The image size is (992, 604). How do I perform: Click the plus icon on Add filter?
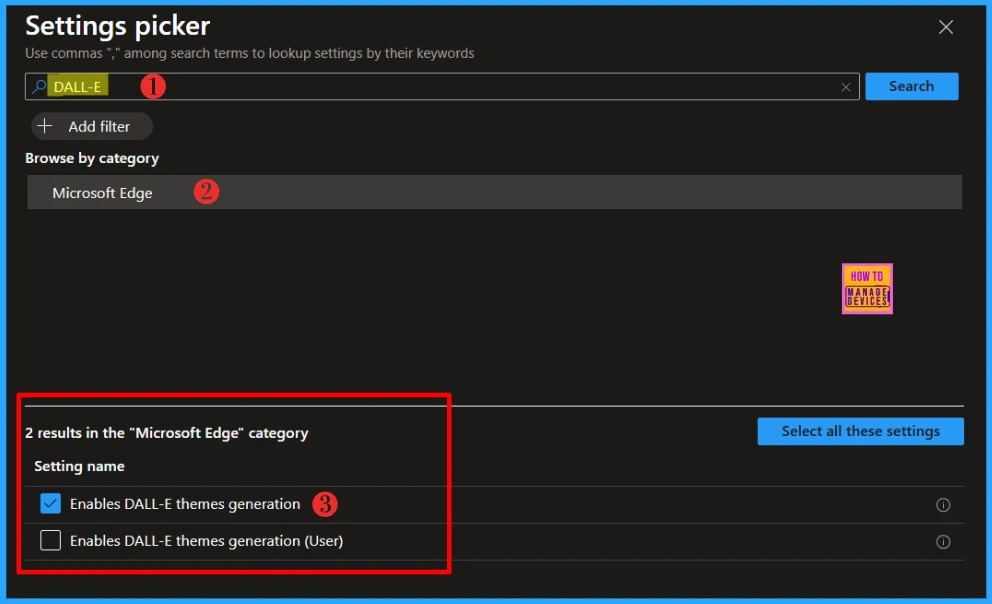coord(44,126)
